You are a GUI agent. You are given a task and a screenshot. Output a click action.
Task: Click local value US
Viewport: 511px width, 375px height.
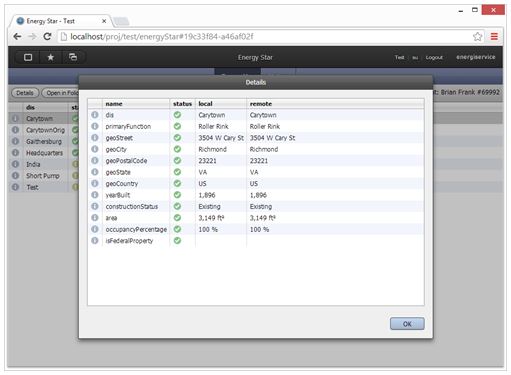[202, 184]
